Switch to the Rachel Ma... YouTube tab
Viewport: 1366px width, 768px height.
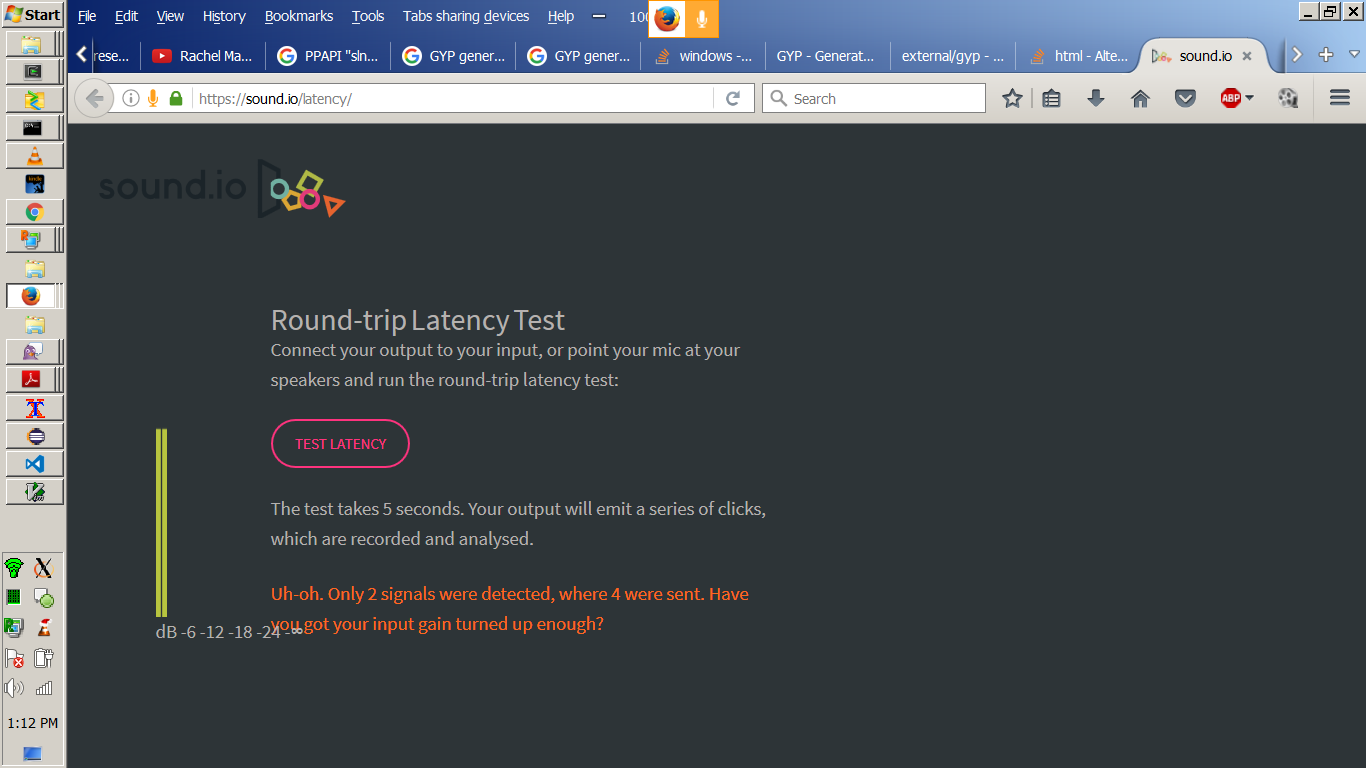point(203,56)
